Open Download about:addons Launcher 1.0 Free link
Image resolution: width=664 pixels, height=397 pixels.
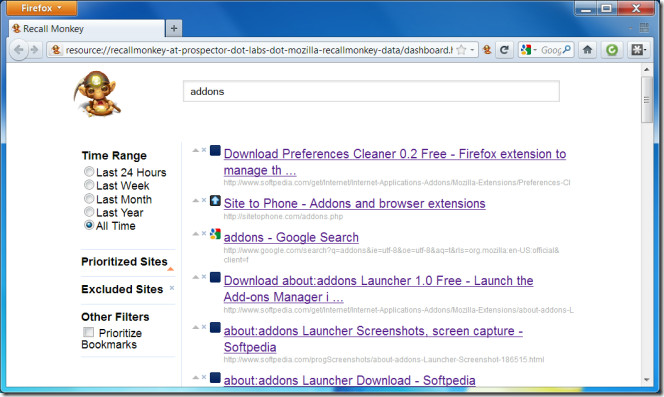pyautogui.click(x=378, y=289)
